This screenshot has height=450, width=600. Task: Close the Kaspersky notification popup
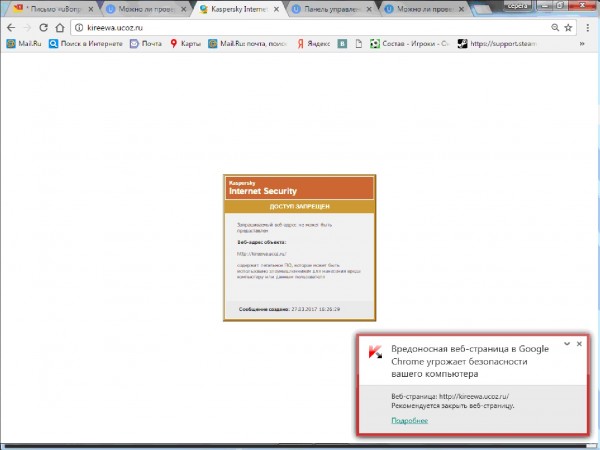tap(579, 344)
